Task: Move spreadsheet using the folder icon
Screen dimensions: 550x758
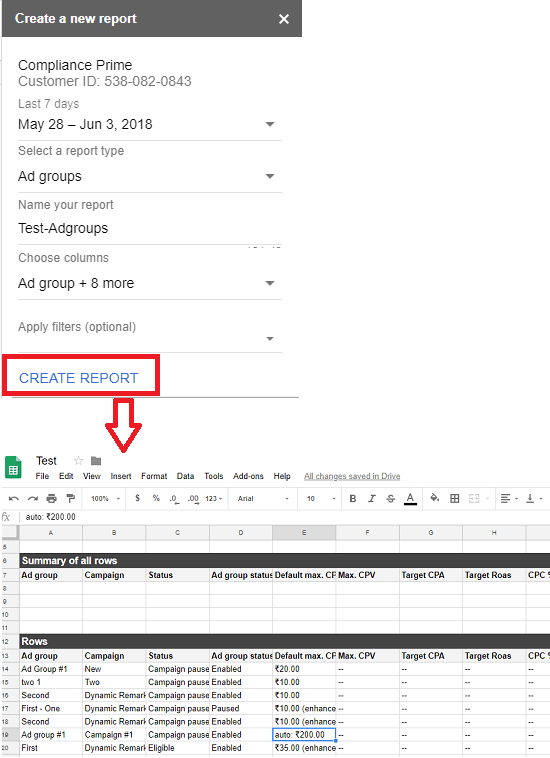Action: (x=96, y=461)
